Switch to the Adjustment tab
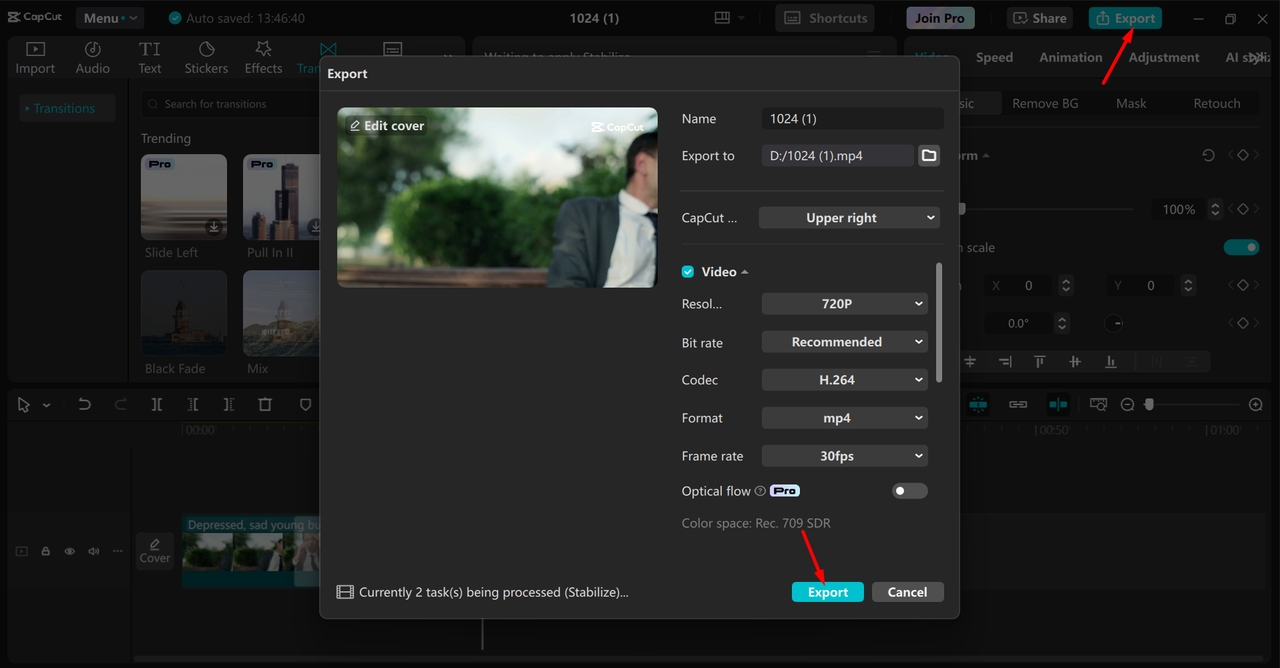Image resolution: width=1280 pixels, height=668 pixels. click(x=1164, y=57)
